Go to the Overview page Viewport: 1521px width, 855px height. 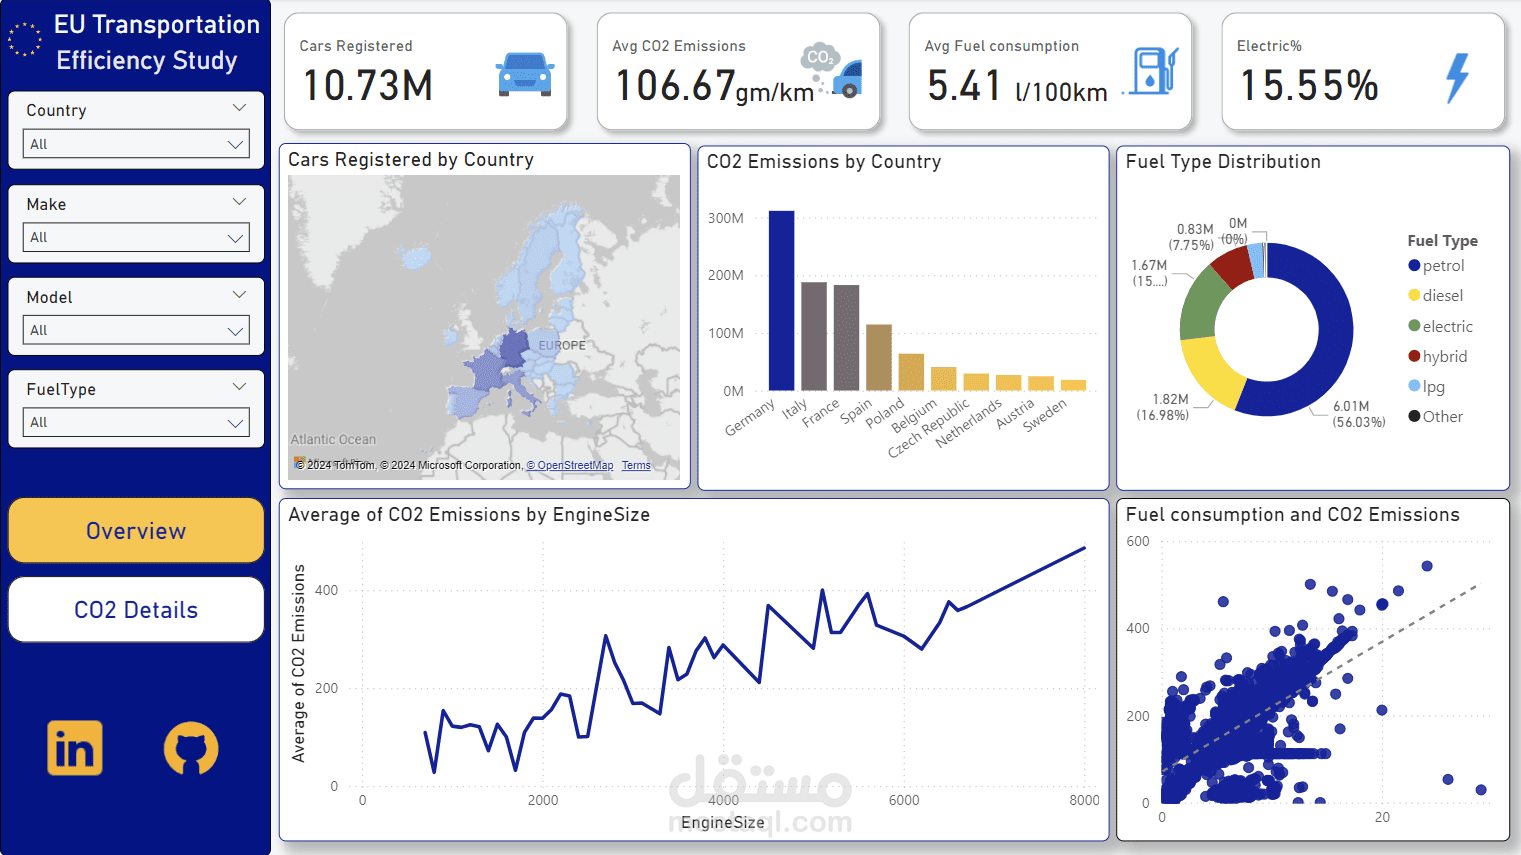[136, 531]
